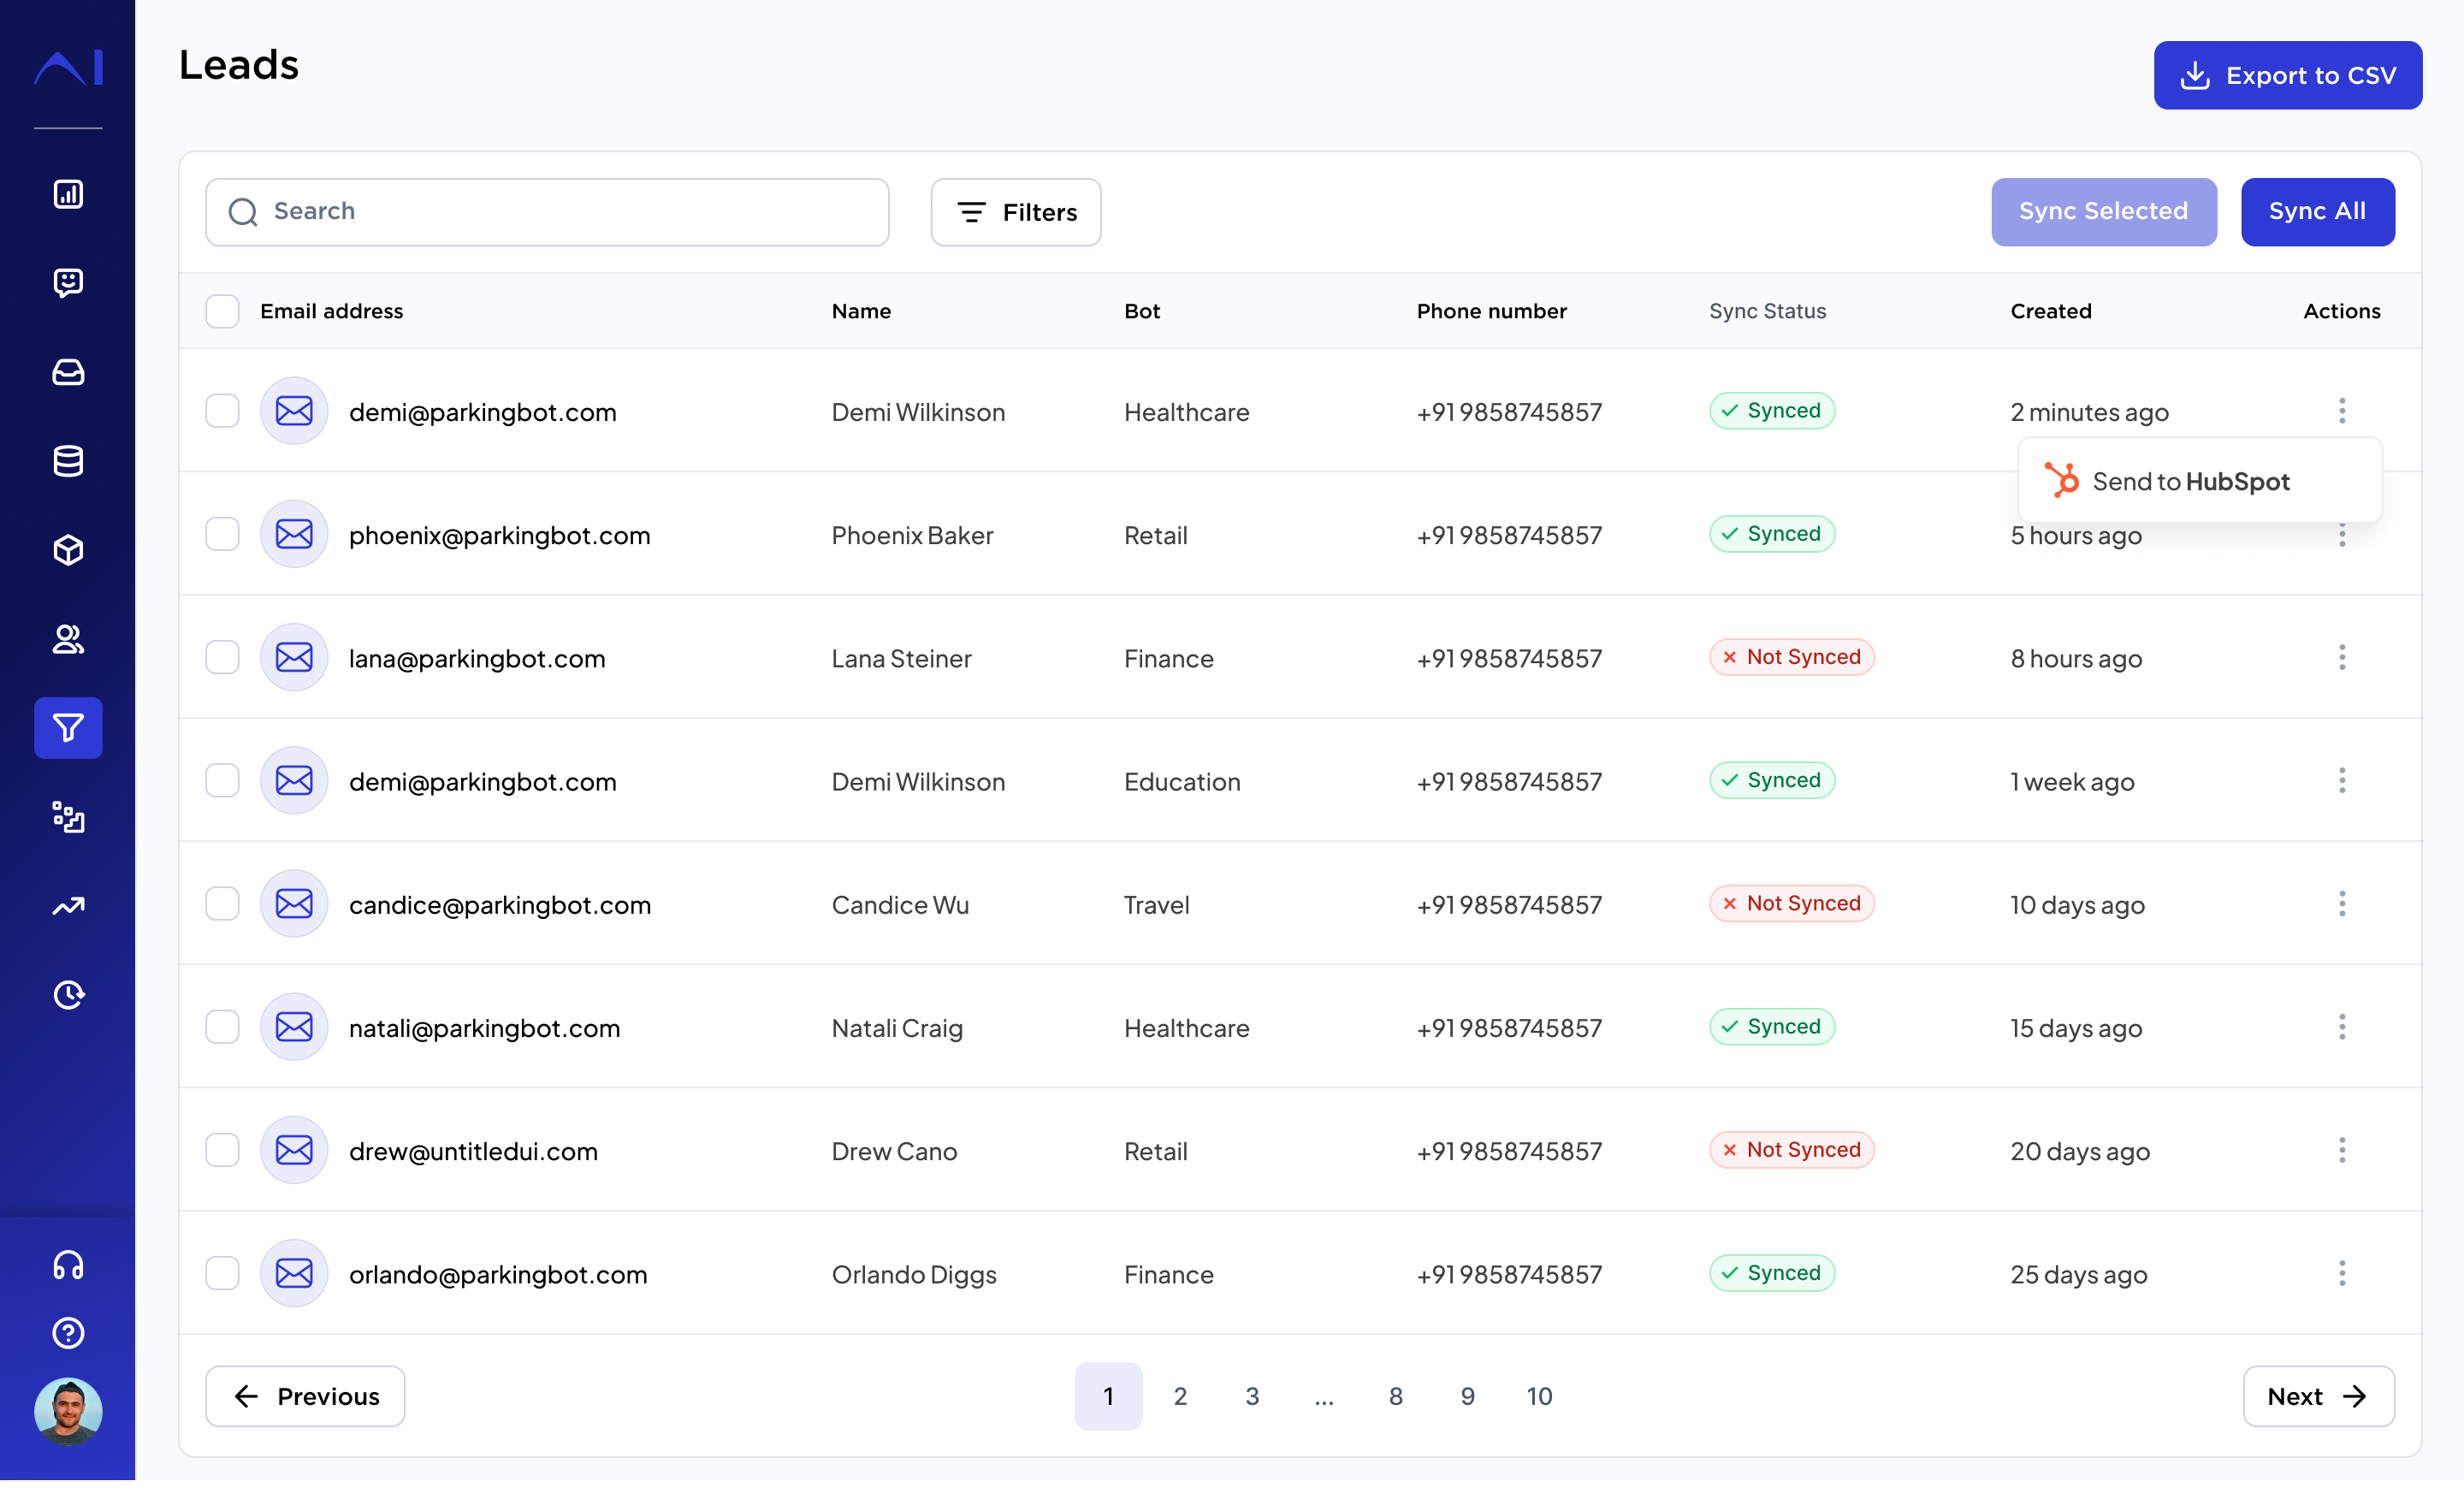Click the Email address column header
The width and height of the screenshot is (2464, 1499).
click(331, 311)
